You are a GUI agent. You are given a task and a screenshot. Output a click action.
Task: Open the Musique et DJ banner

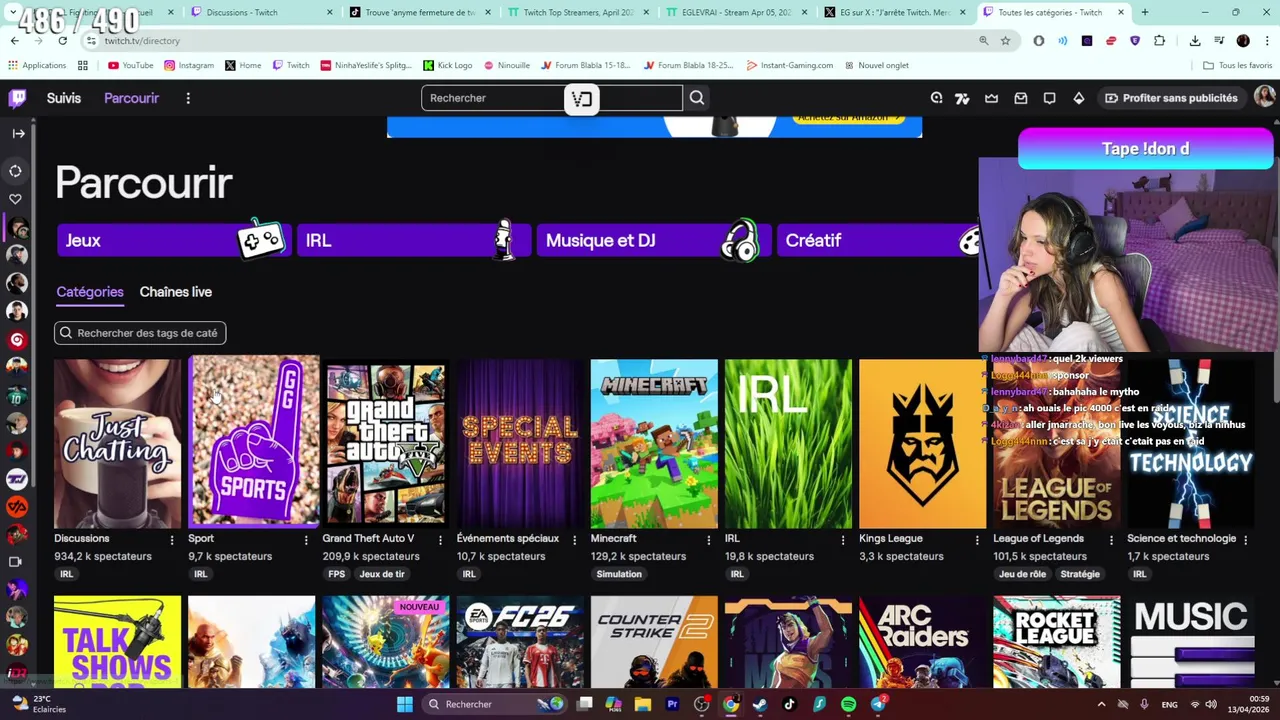pyautogui.click(x=653, y=240)
